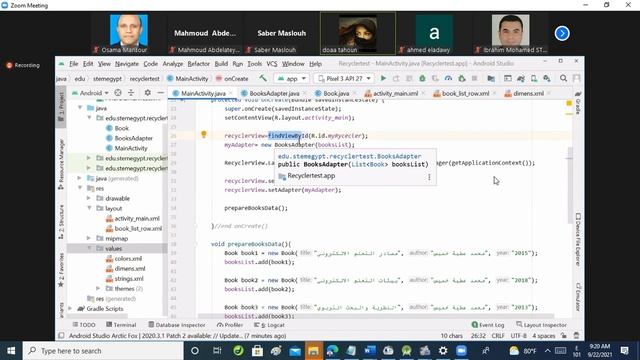640x360 pixels.
Task: Toggle the Resource Manager tool window
Action: (61, 164)
